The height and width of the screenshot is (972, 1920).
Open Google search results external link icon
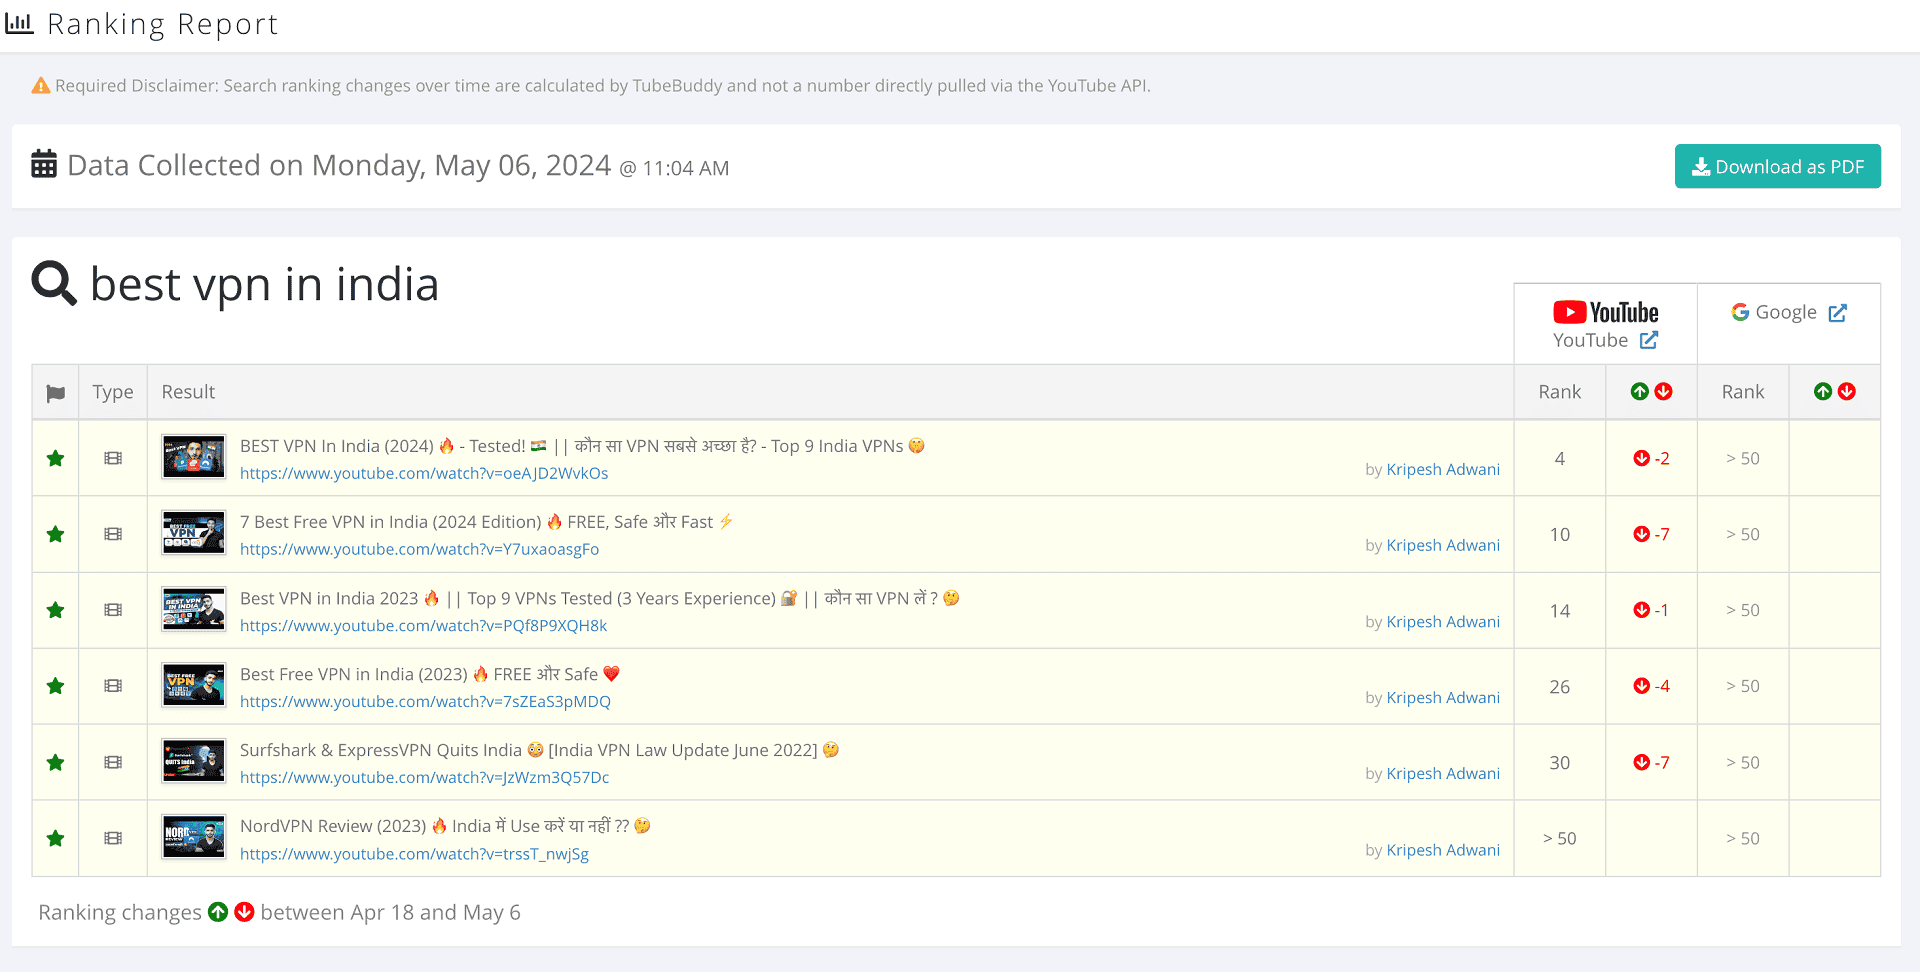point(1837,313)
